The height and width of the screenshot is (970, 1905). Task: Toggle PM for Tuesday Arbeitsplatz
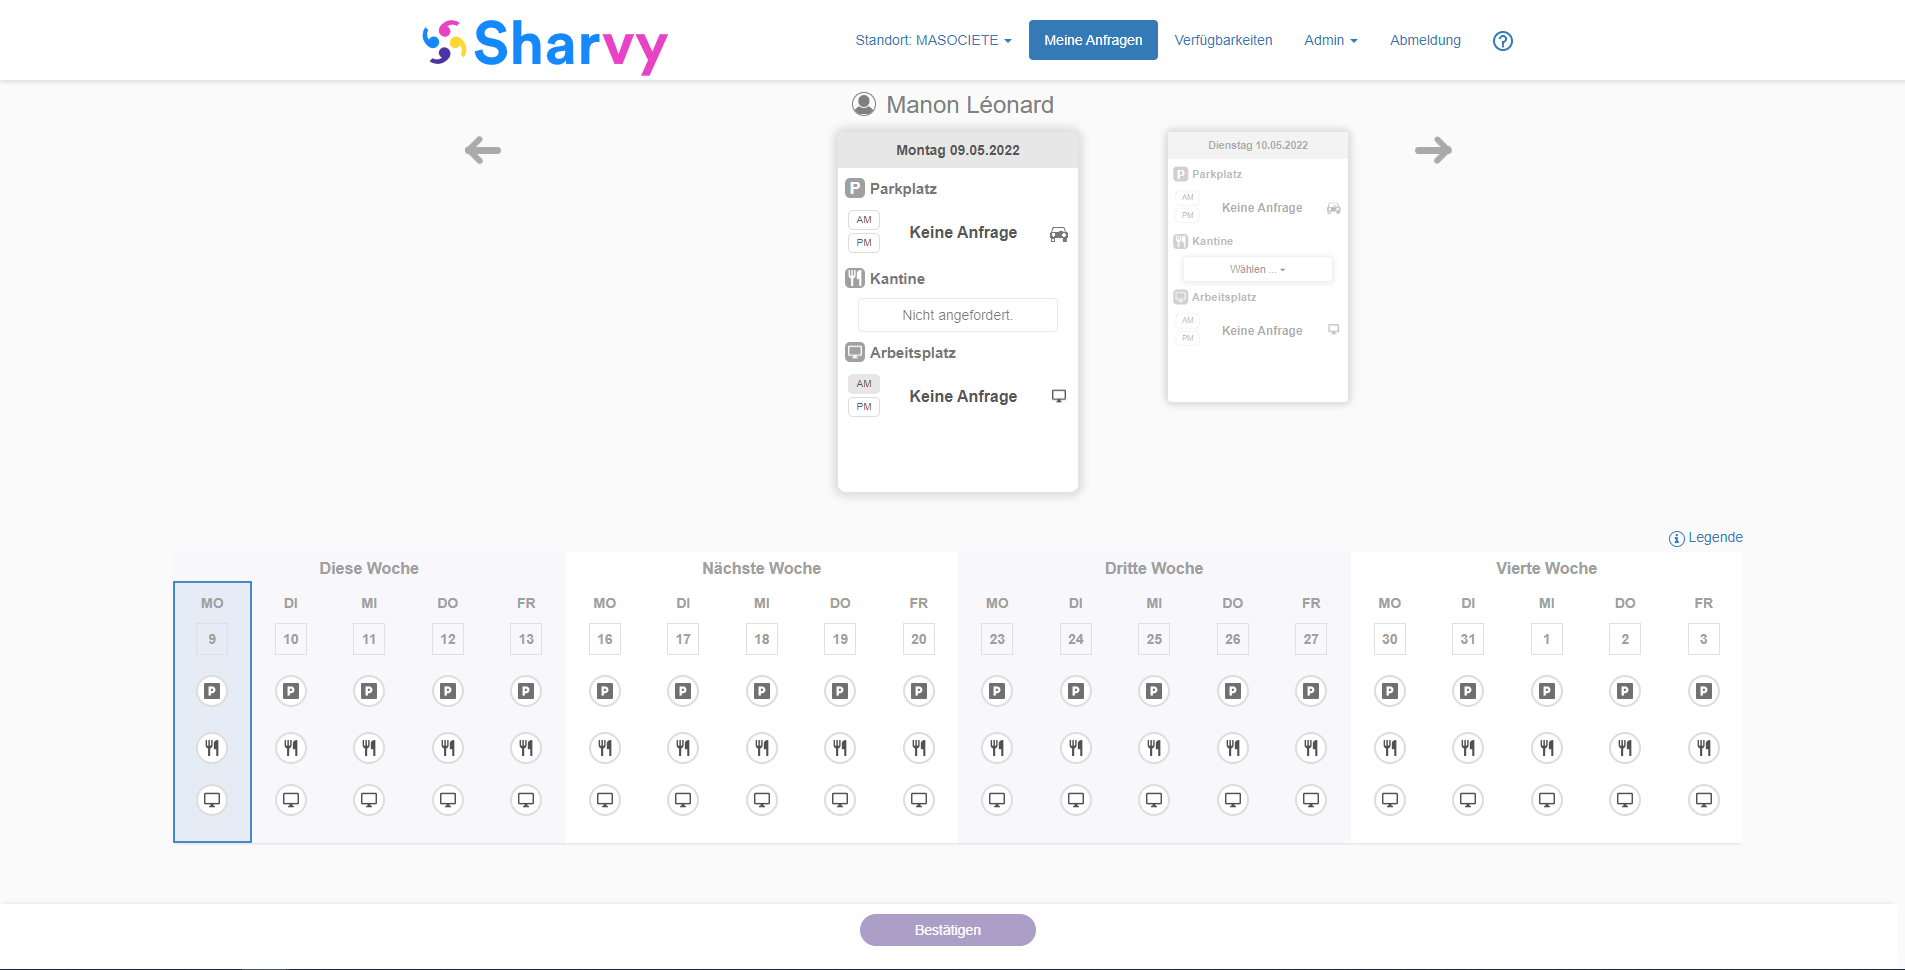click(x=1188, y=338)
